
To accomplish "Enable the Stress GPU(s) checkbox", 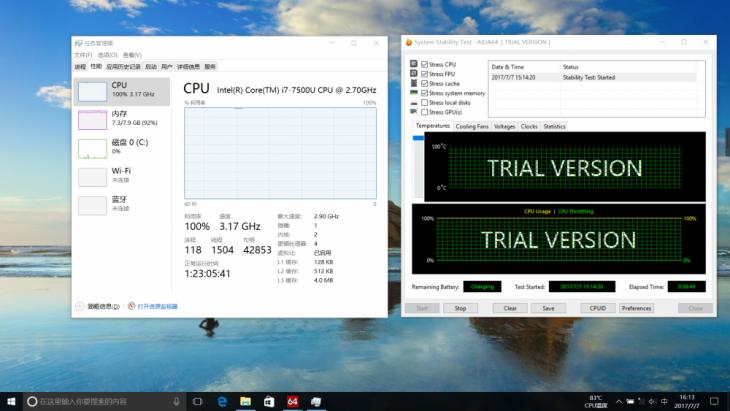I will [x=424, y=112].
